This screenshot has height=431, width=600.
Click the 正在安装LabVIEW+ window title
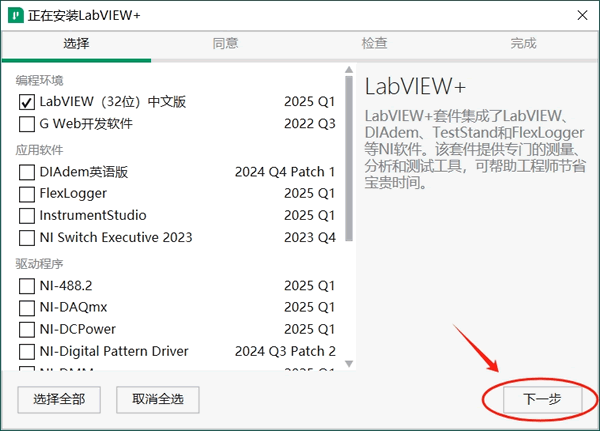pos(84,16)
